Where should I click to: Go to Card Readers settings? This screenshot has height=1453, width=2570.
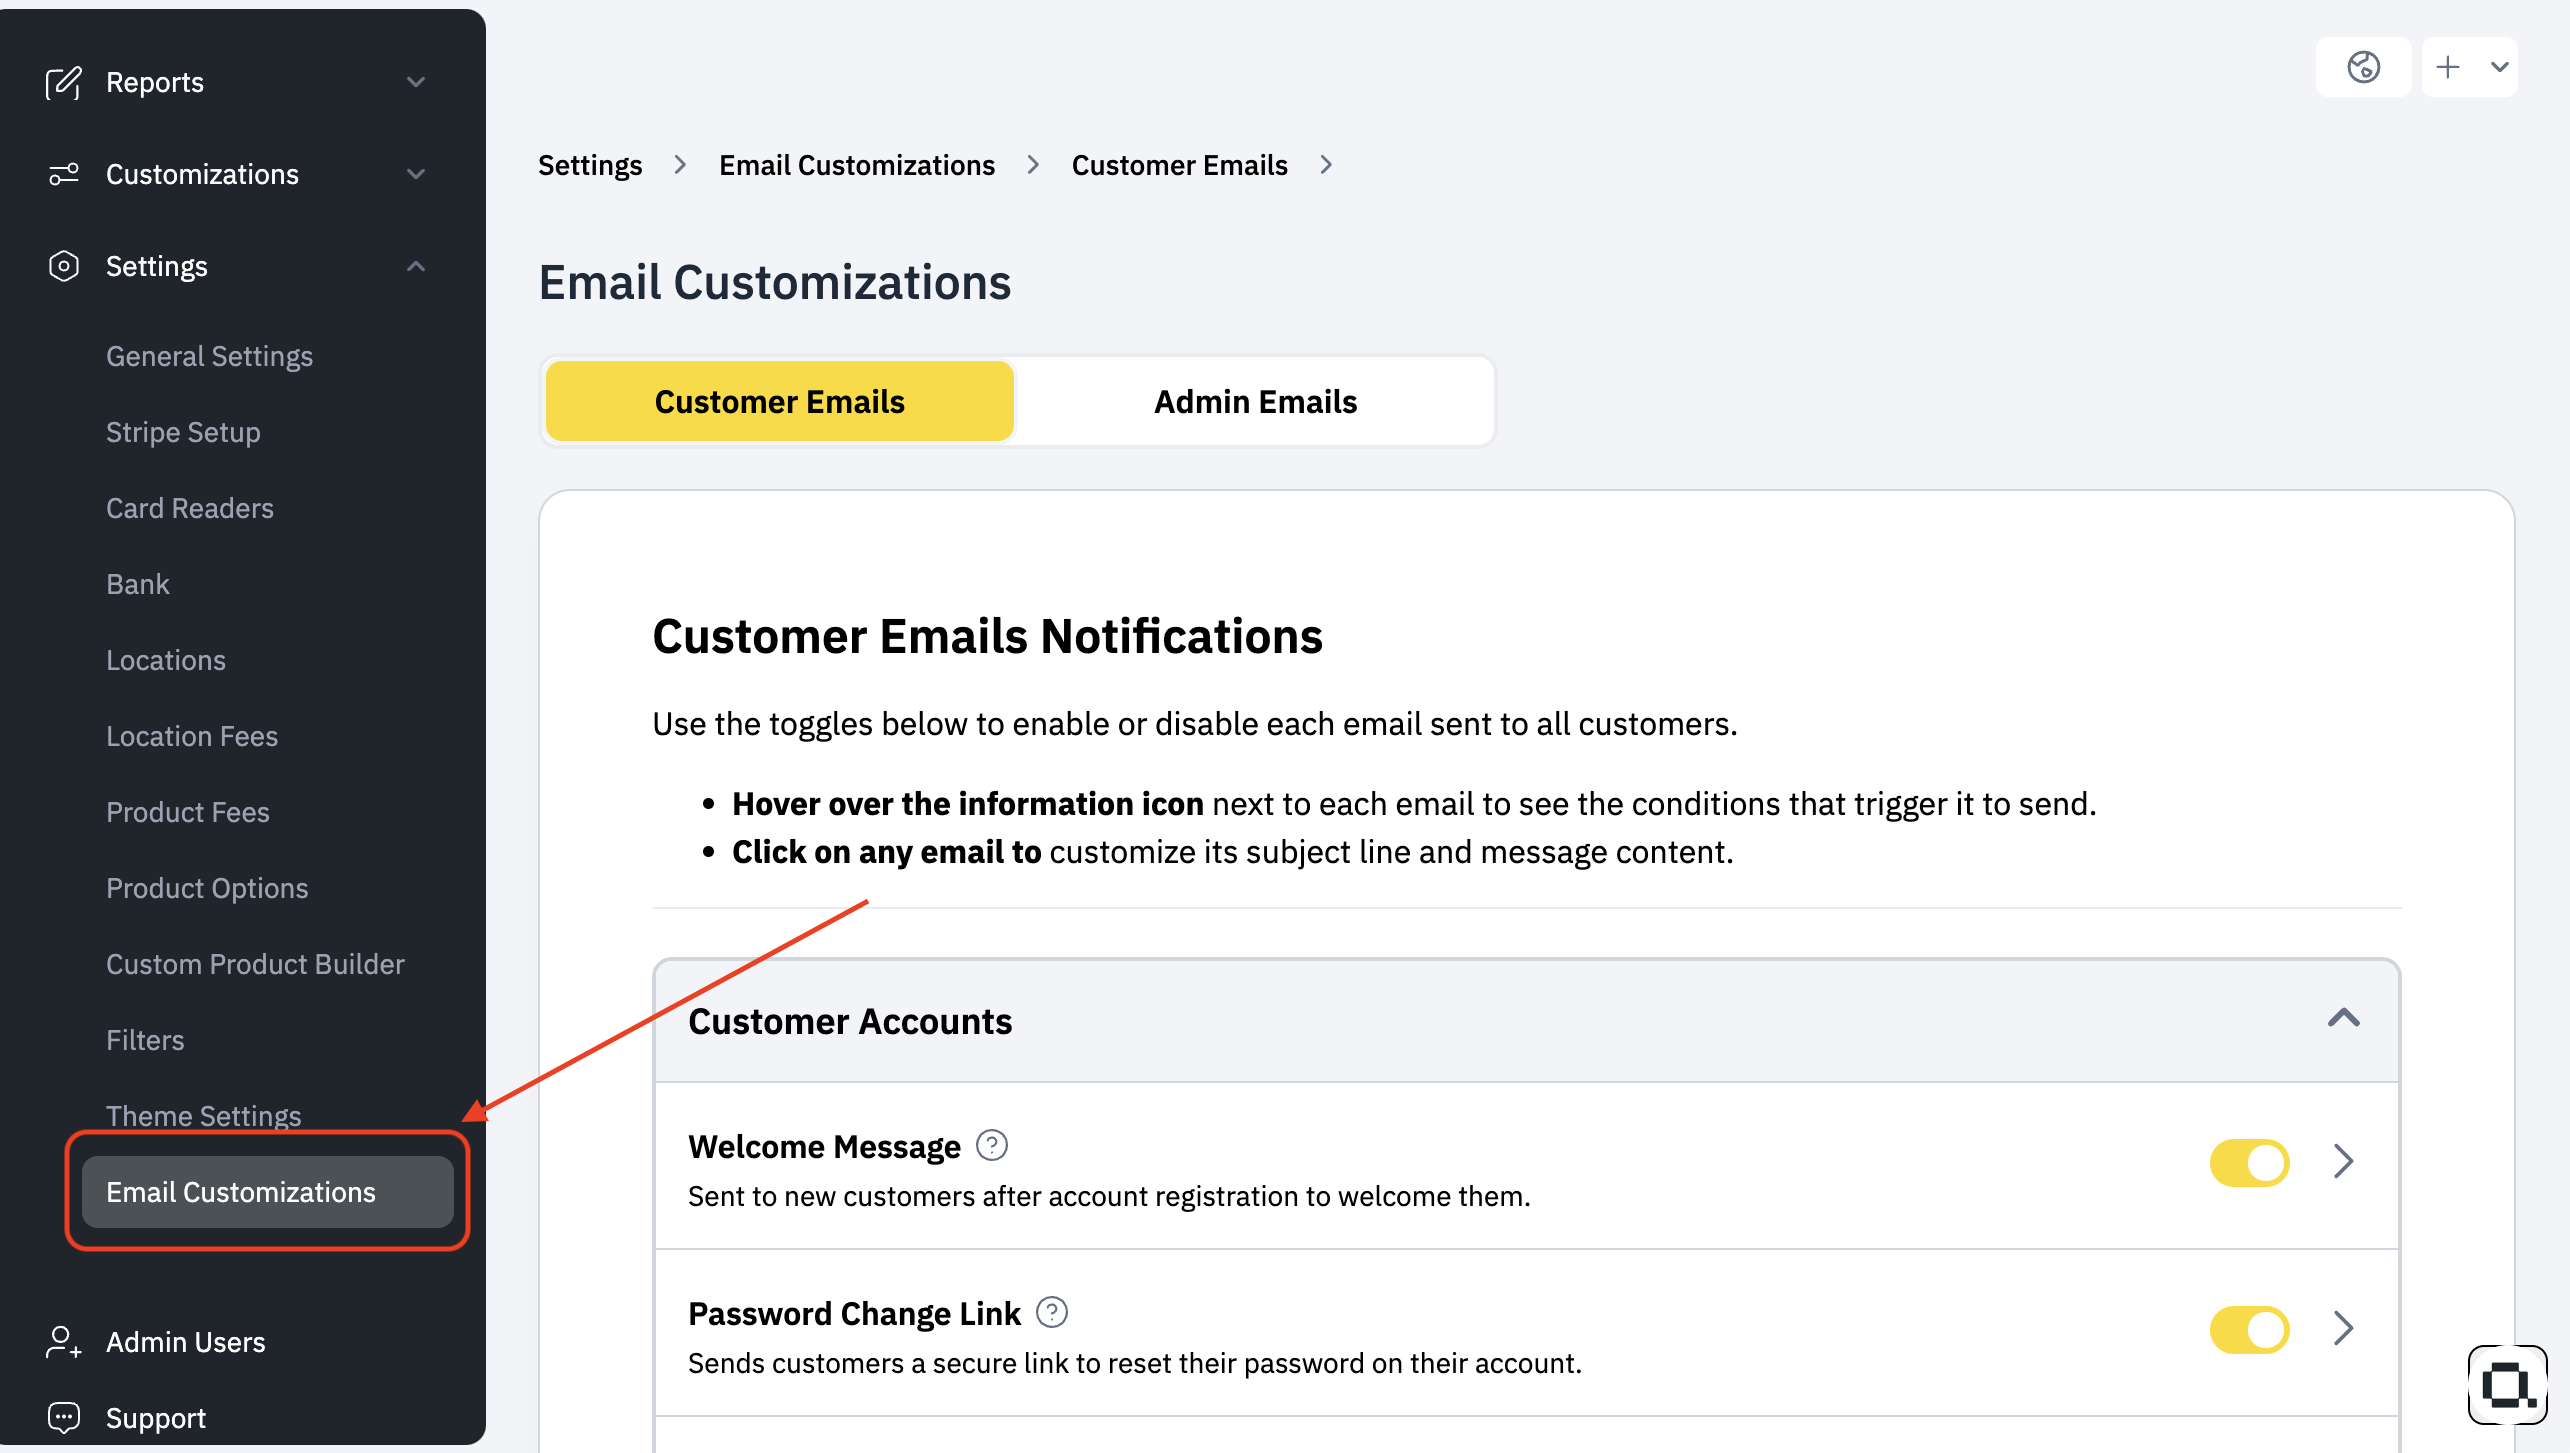point(190,509)
